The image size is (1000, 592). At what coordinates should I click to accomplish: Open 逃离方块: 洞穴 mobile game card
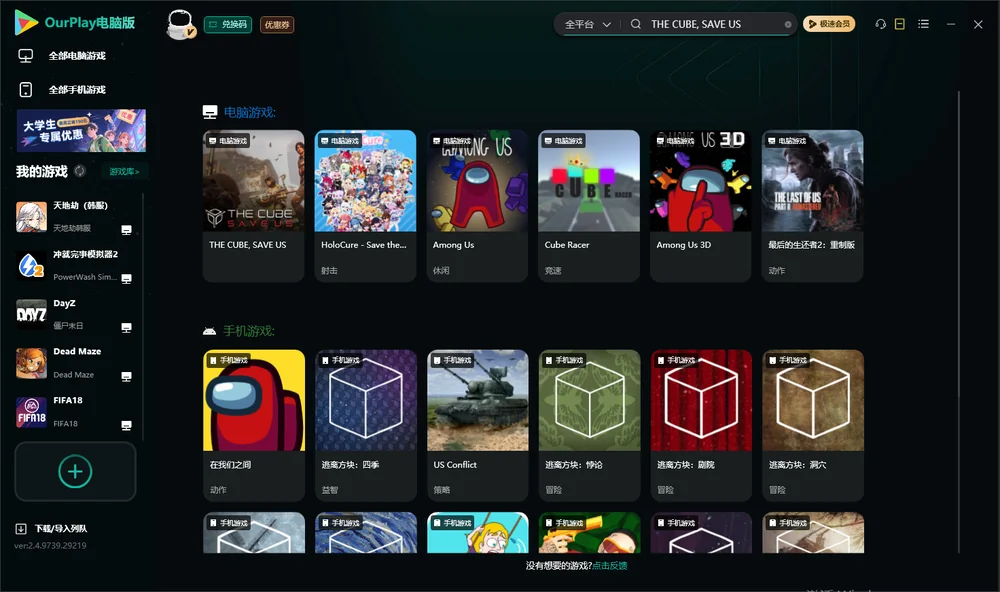[x=813, y=426]
